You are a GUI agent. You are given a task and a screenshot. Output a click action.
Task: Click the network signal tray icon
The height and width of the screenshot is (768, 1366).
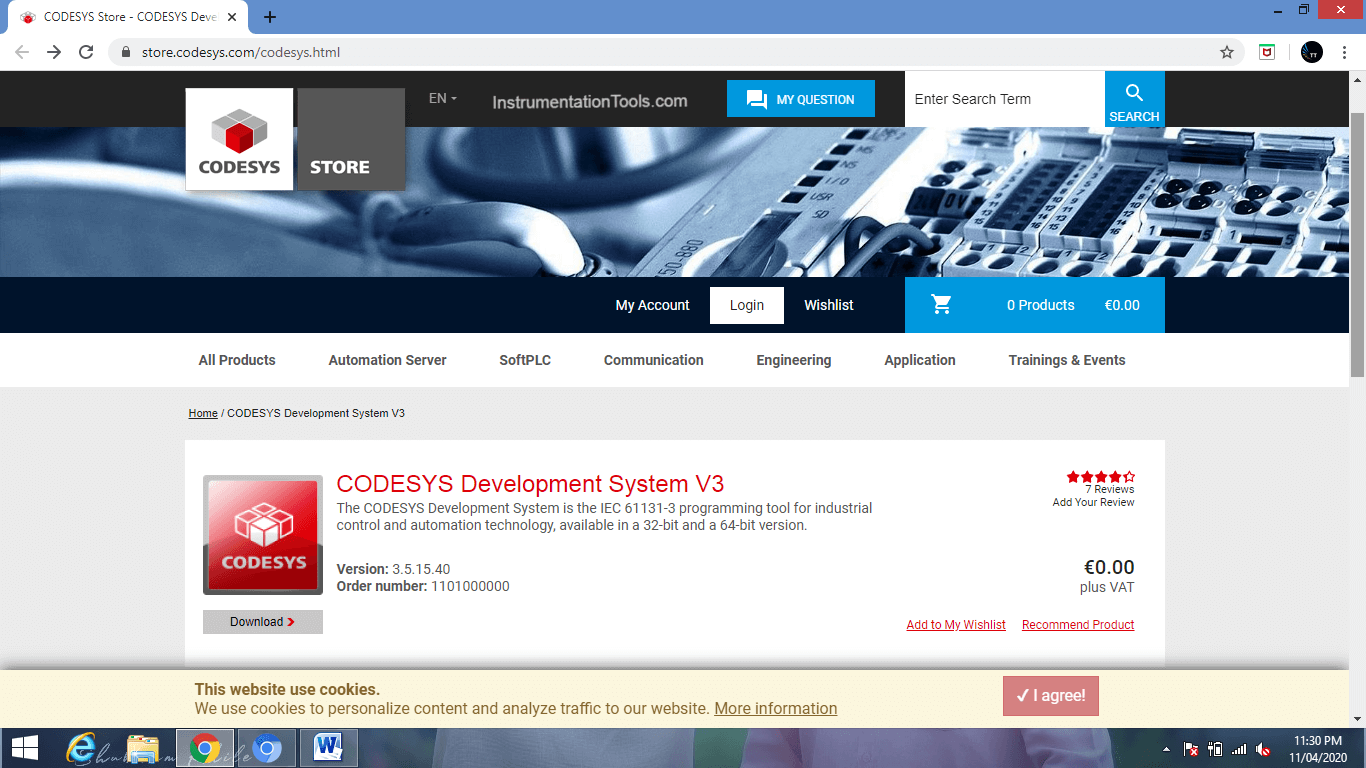(1239, 749)
